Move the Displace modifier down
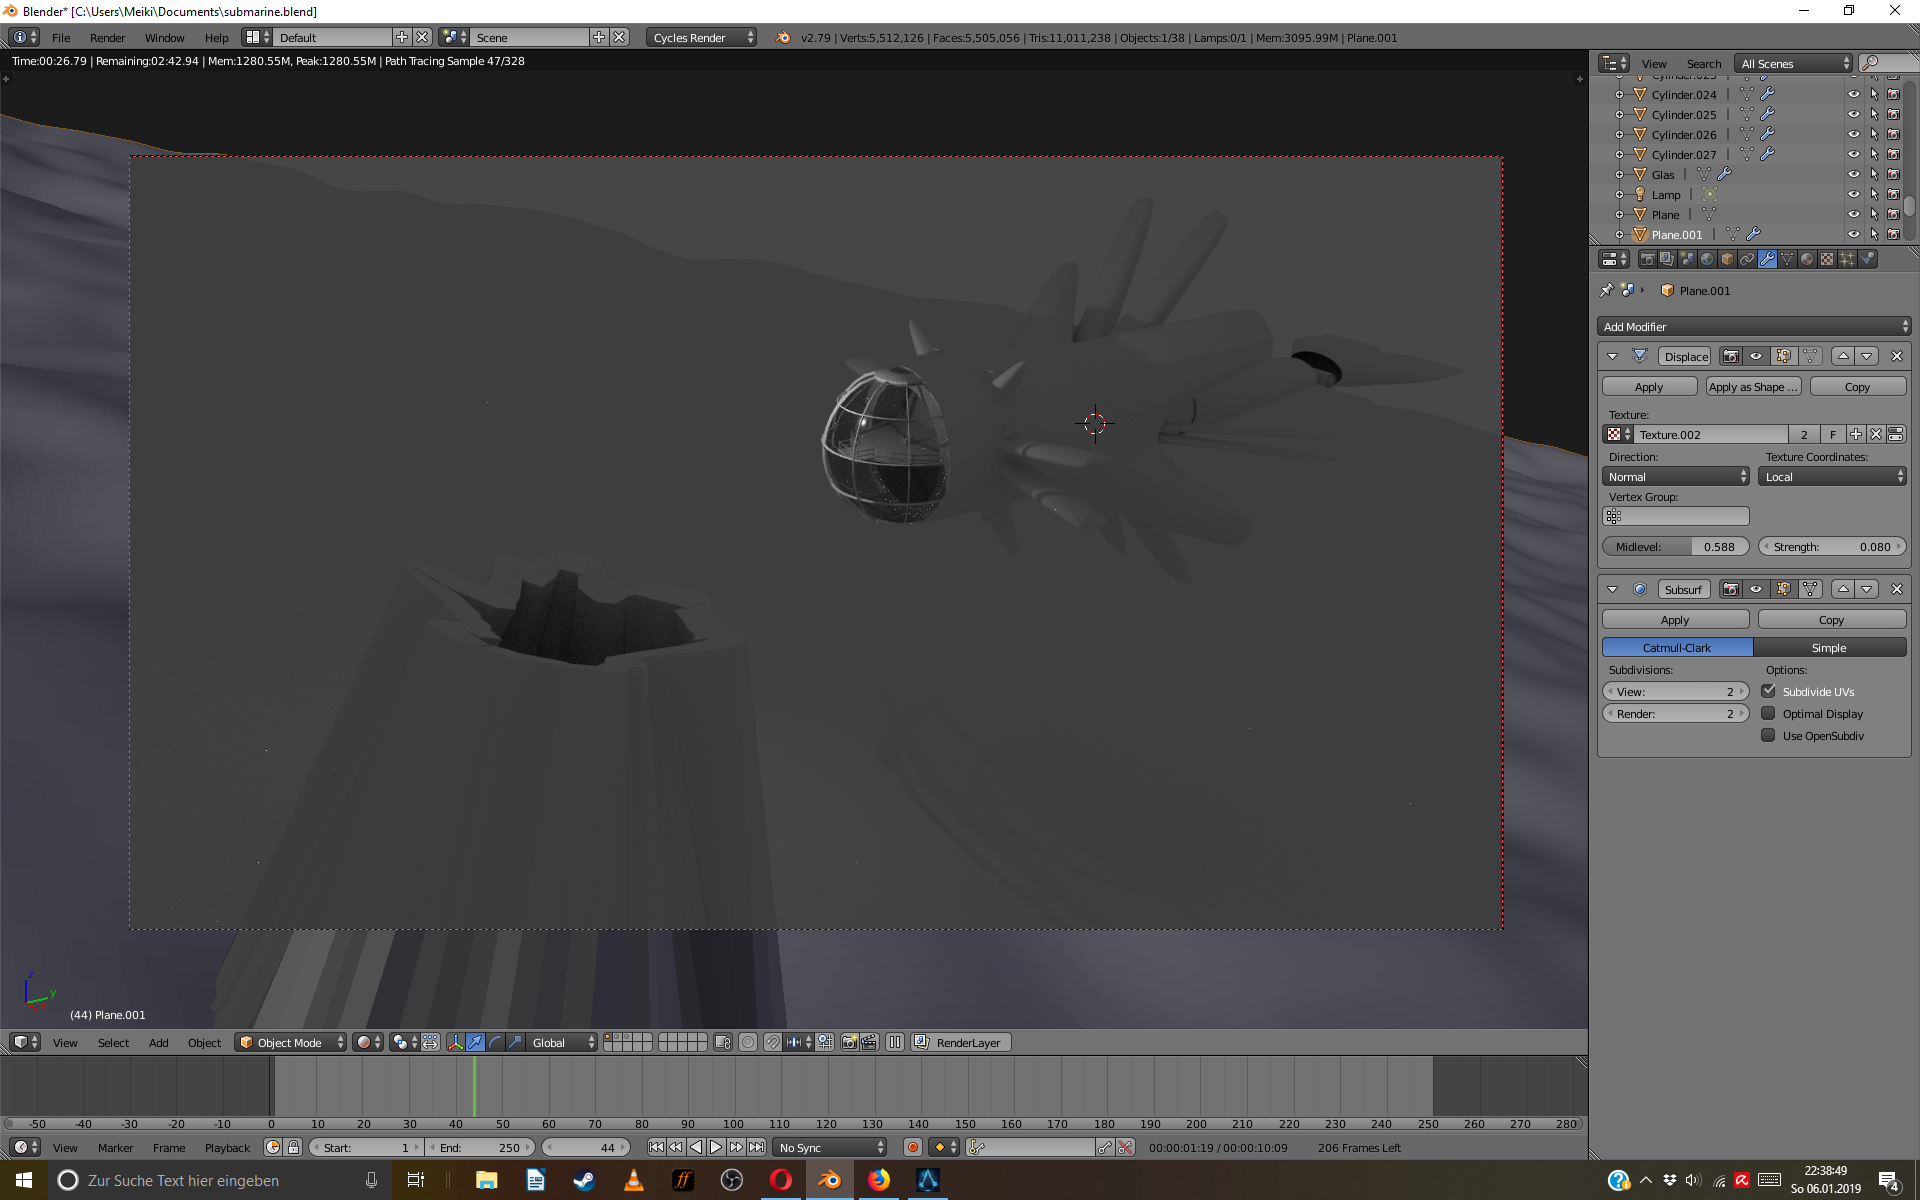Viewport: 1920px width, 1200px height. point(1867,356)
